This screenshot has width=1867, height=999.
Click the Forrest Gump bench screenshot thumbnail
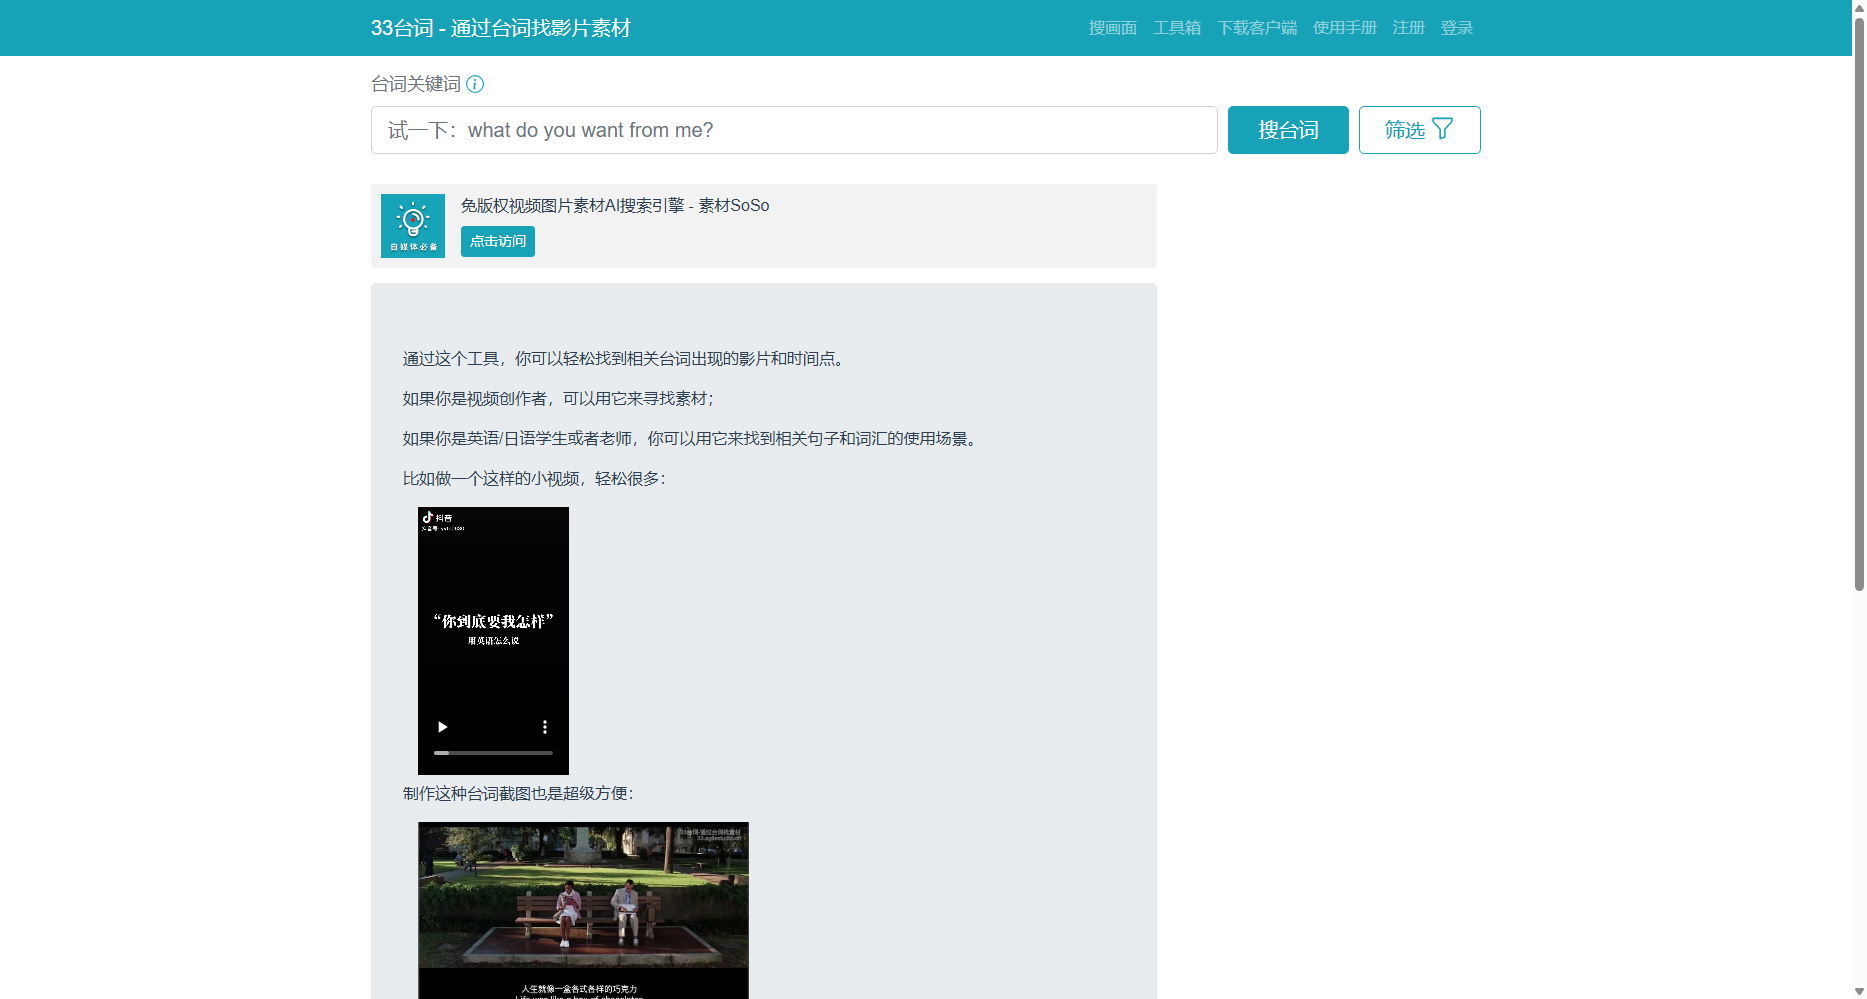coord(583,910)
